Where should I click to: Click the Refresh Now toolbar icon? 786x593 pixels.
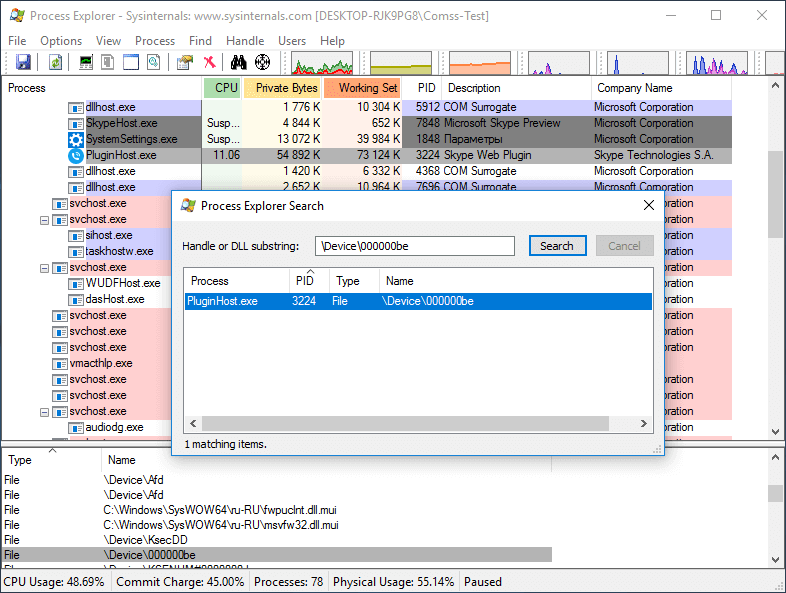pos(55,62)
